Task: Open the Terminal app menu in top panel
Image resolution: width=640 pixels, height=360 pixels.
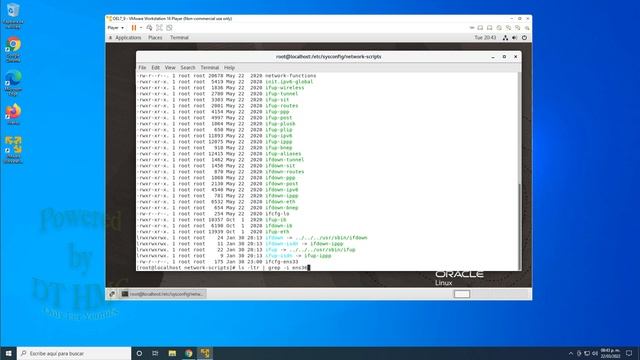Action: (179, 38)
